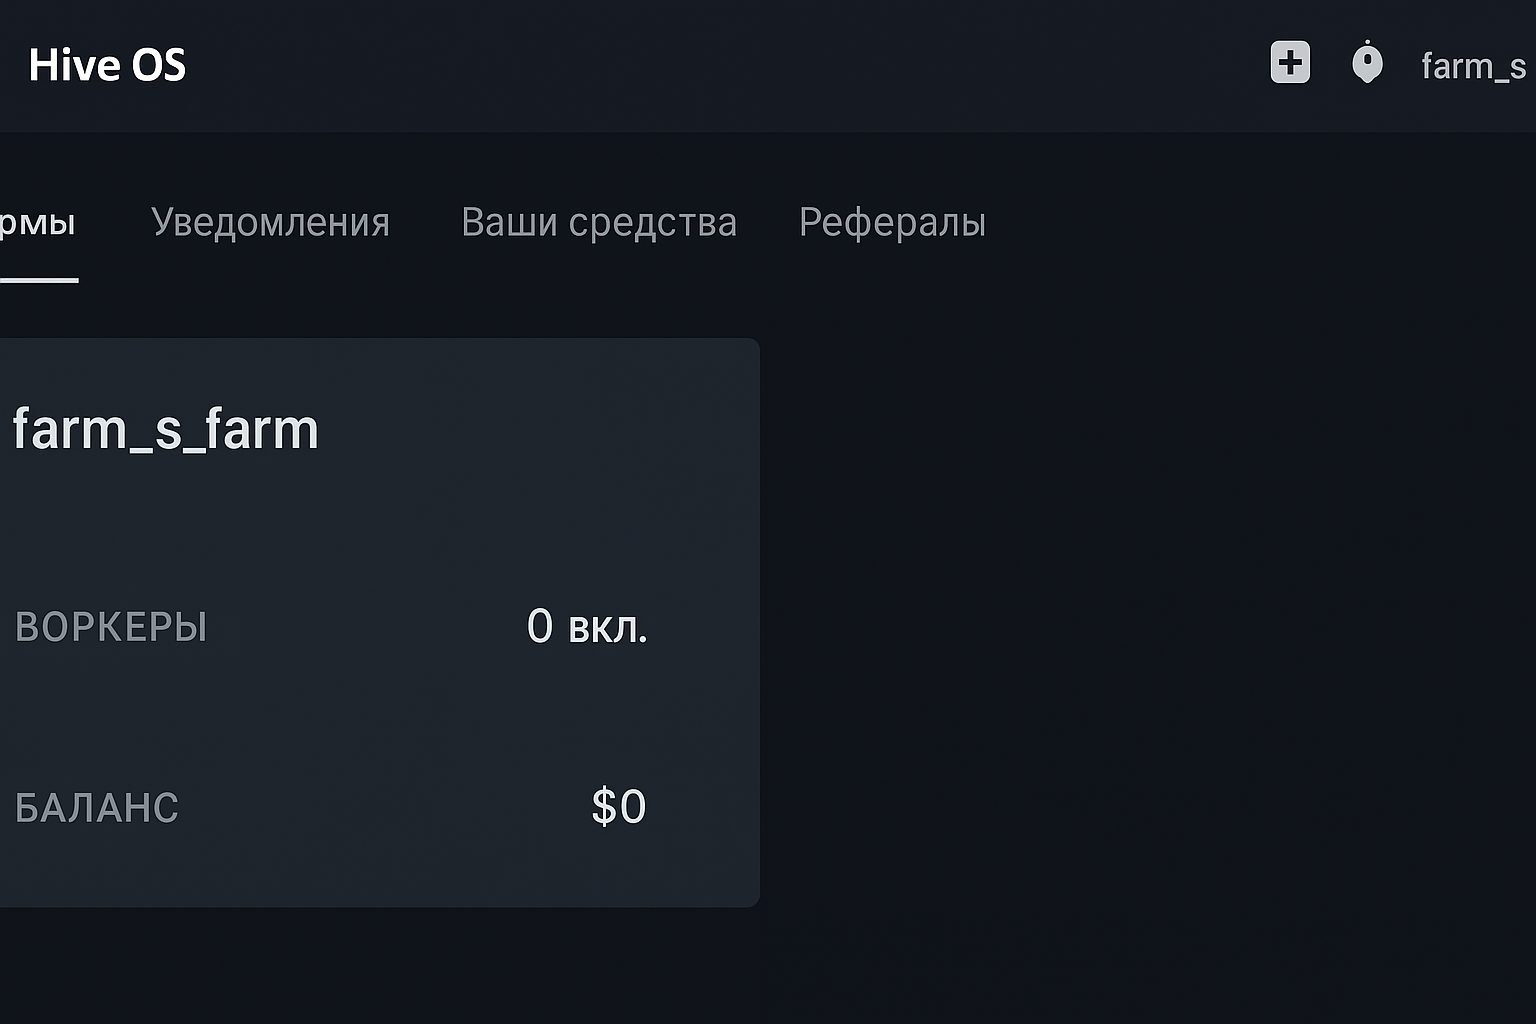Tap the avatar icon in the top-right corner
The height and width of the screenshot is (1024, 1536).
click(1367, 62)
